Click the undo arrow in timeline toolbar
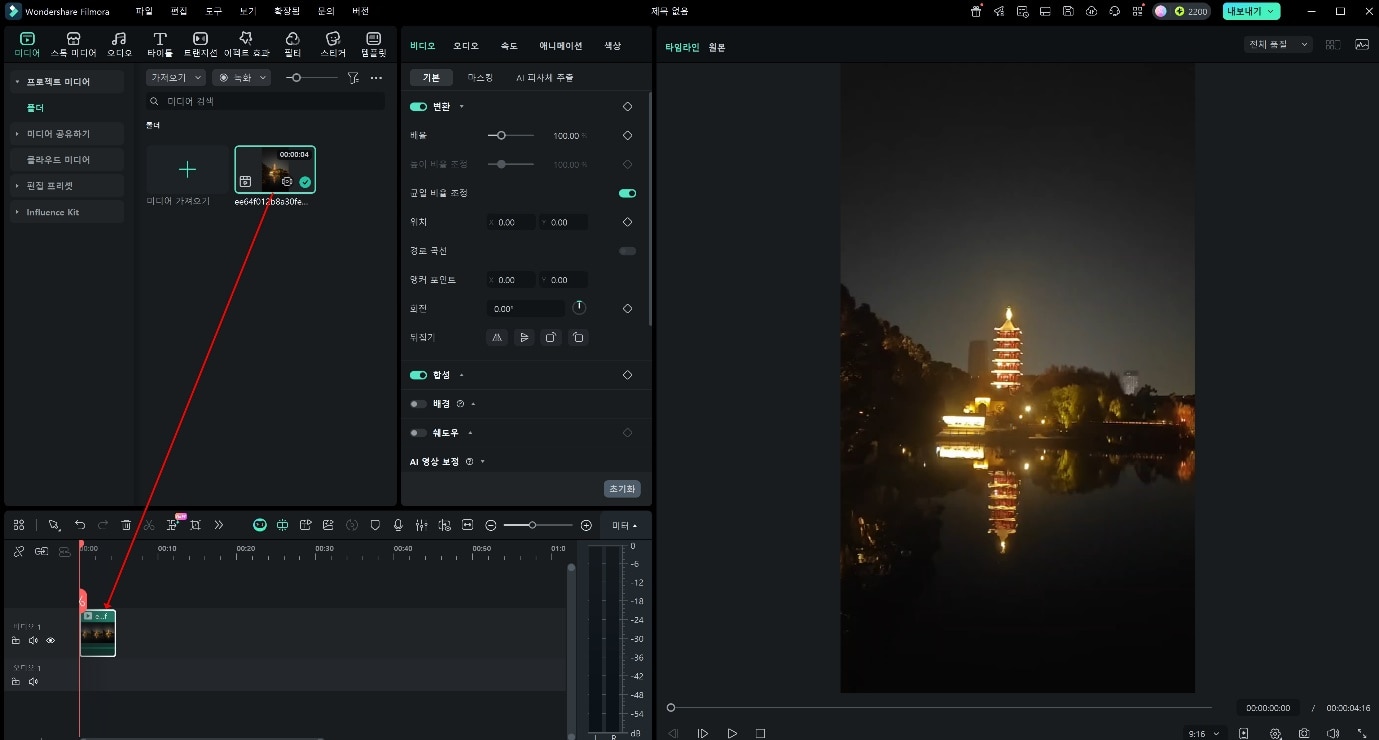This screenshot has width=1379, height=740. coord(80,525)
